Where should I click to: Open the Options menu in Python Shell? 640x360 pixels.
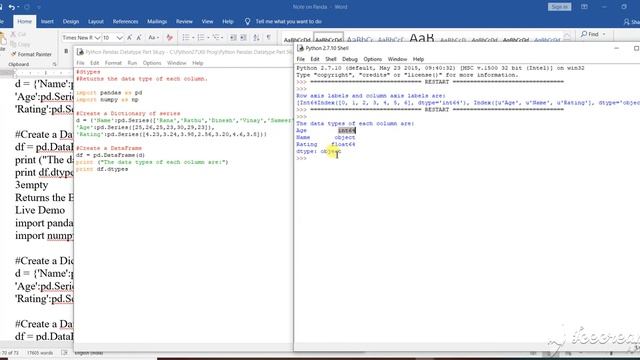(373, 59)
